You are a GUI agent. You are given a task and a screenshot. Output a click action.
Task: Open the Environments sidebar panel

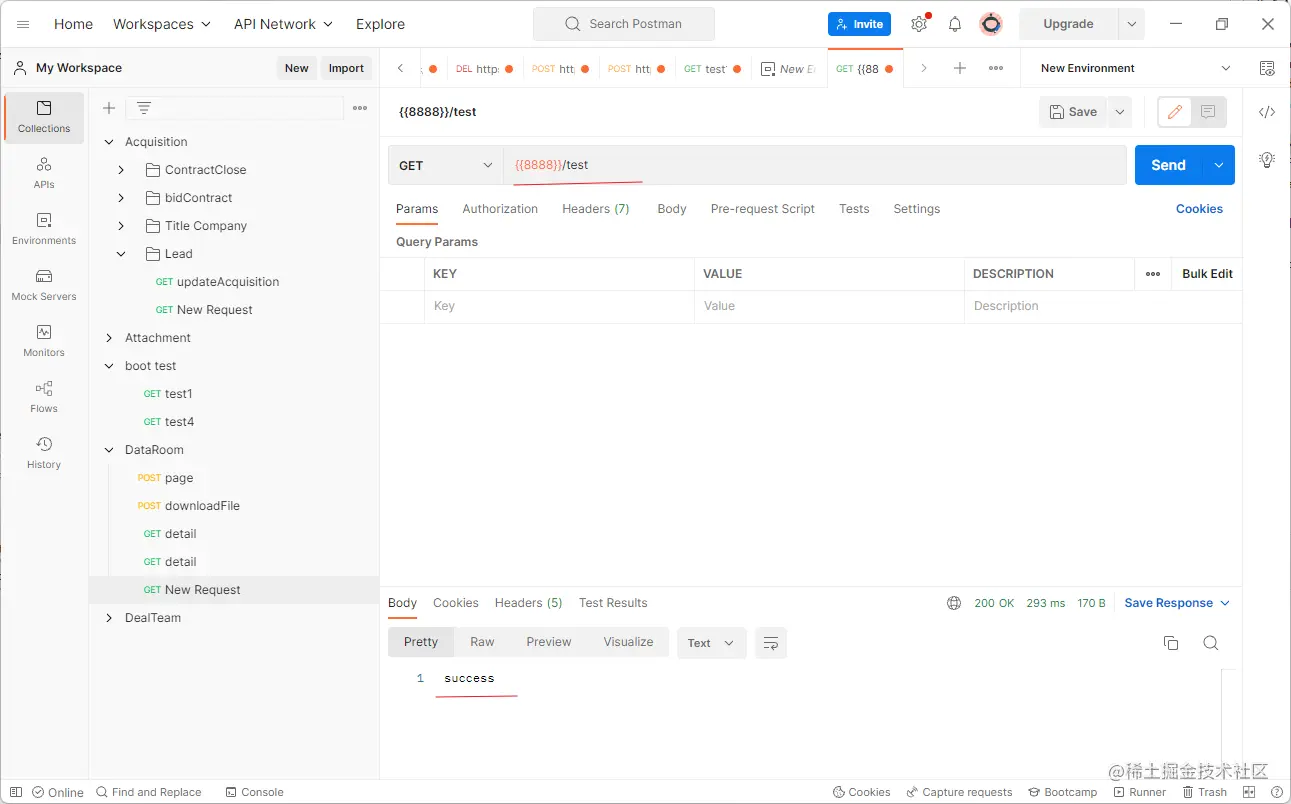pos(44,229)
